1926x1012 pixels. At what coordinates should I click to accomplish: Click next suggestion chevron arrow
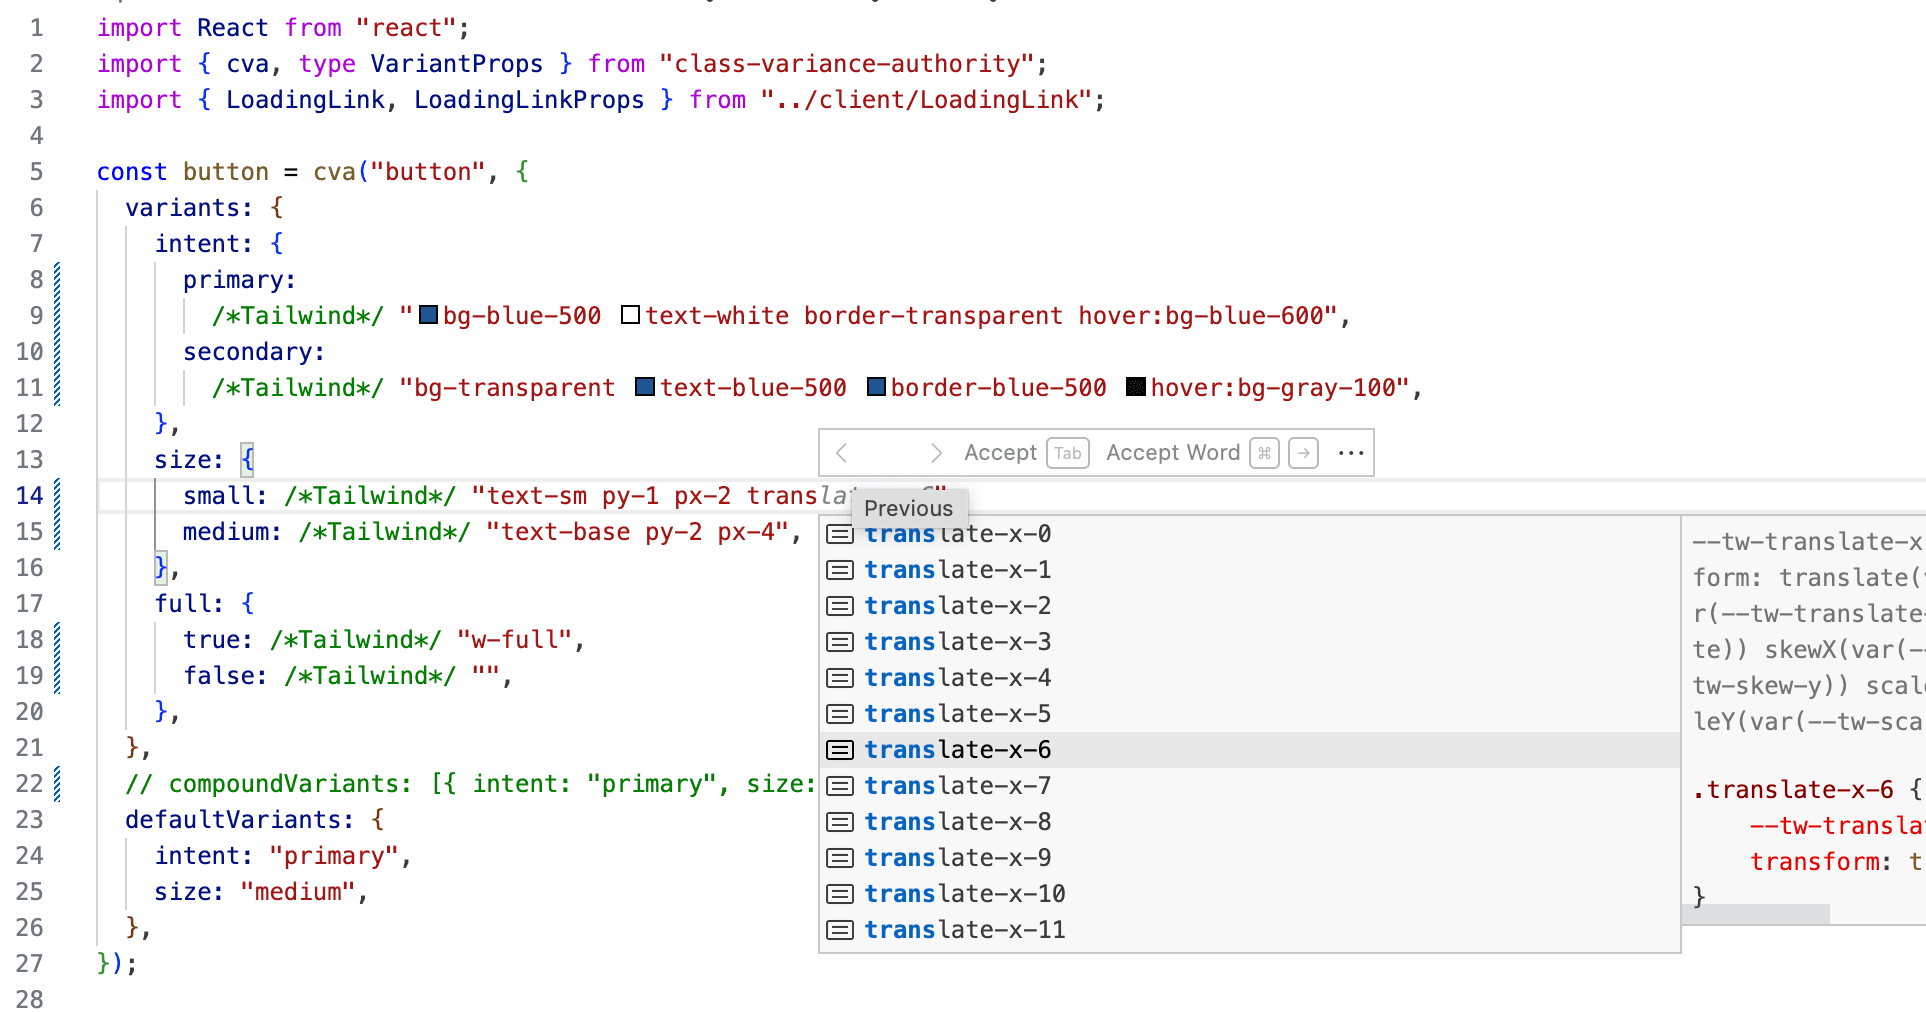[x=936, y=453]
